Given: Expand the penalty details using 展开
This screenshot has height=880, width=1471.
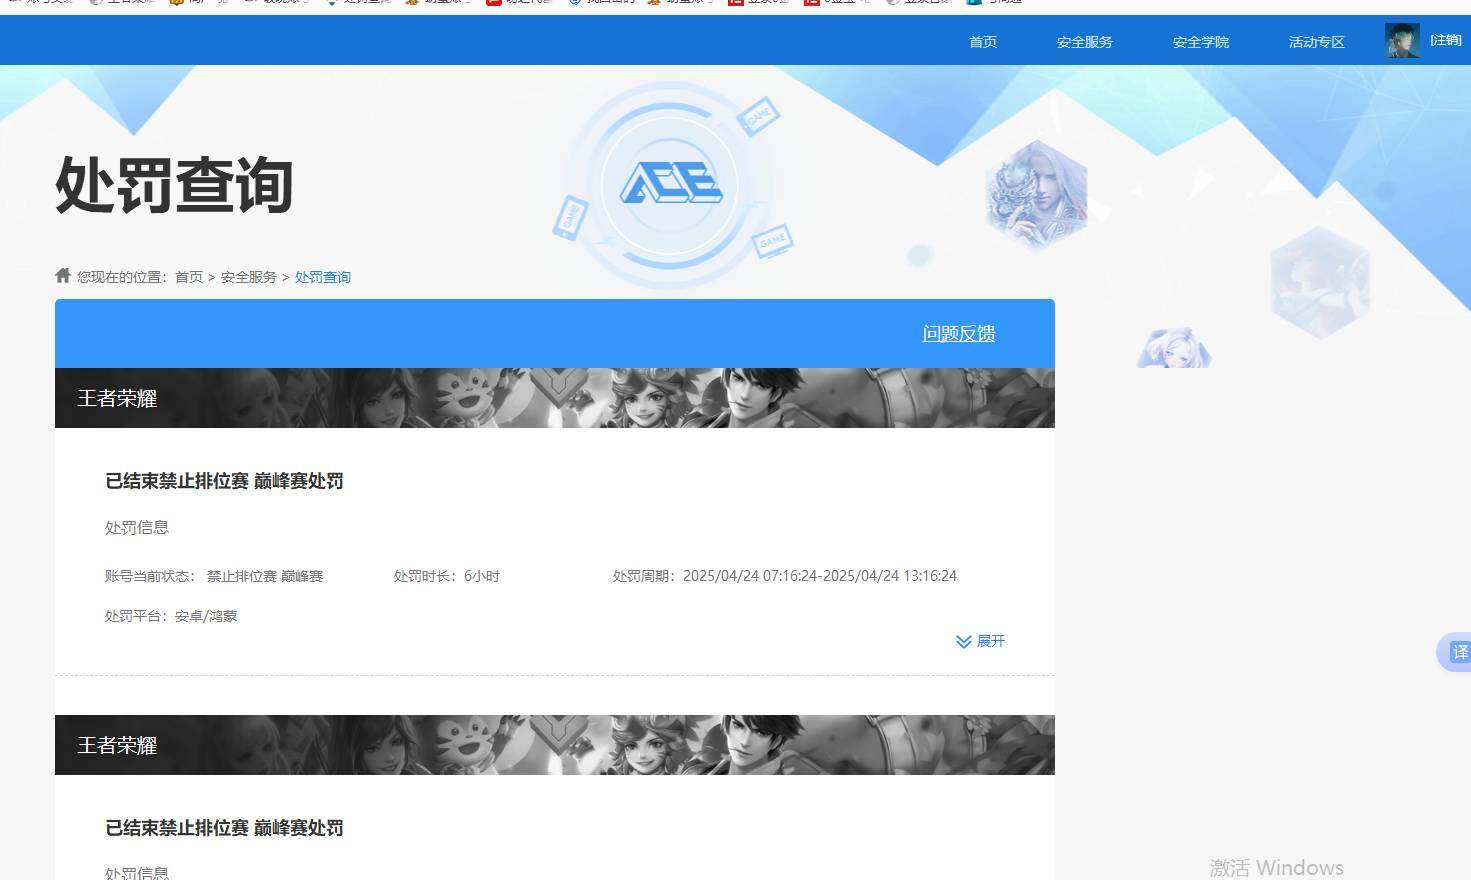Looking at the screenshot, I should [x=991, y=641].
